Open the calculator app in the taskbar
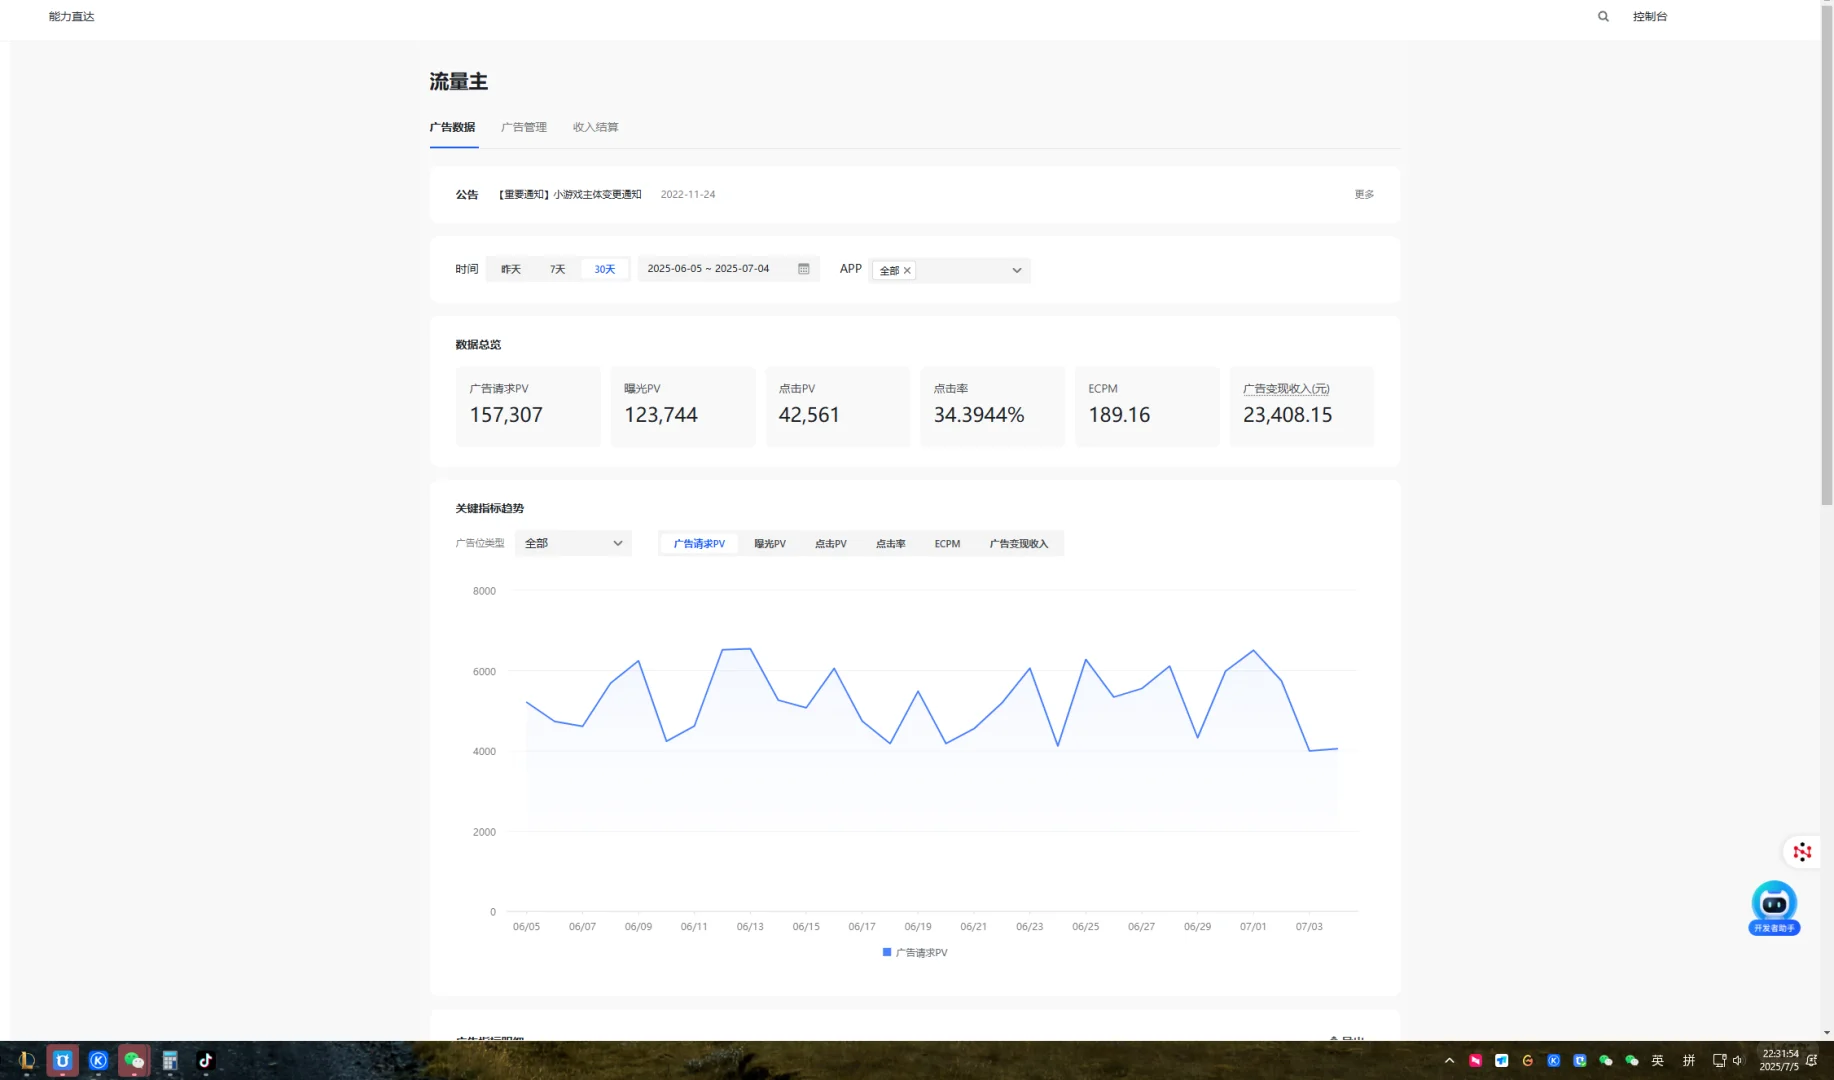Image resolution: width=1834 pixels, height=1080 pixels. pos(170,1061)
